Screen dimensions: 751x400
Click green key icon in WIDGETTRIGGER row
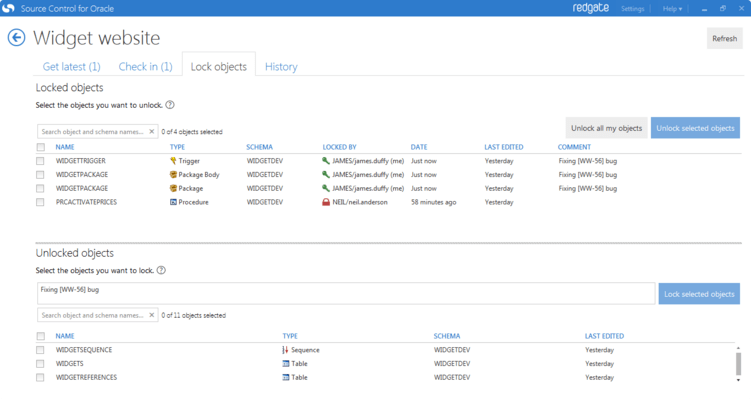326,161
